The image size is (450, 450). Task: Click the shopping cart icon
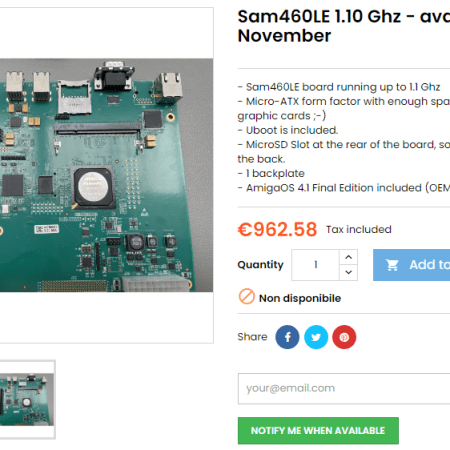coord(392,265)
